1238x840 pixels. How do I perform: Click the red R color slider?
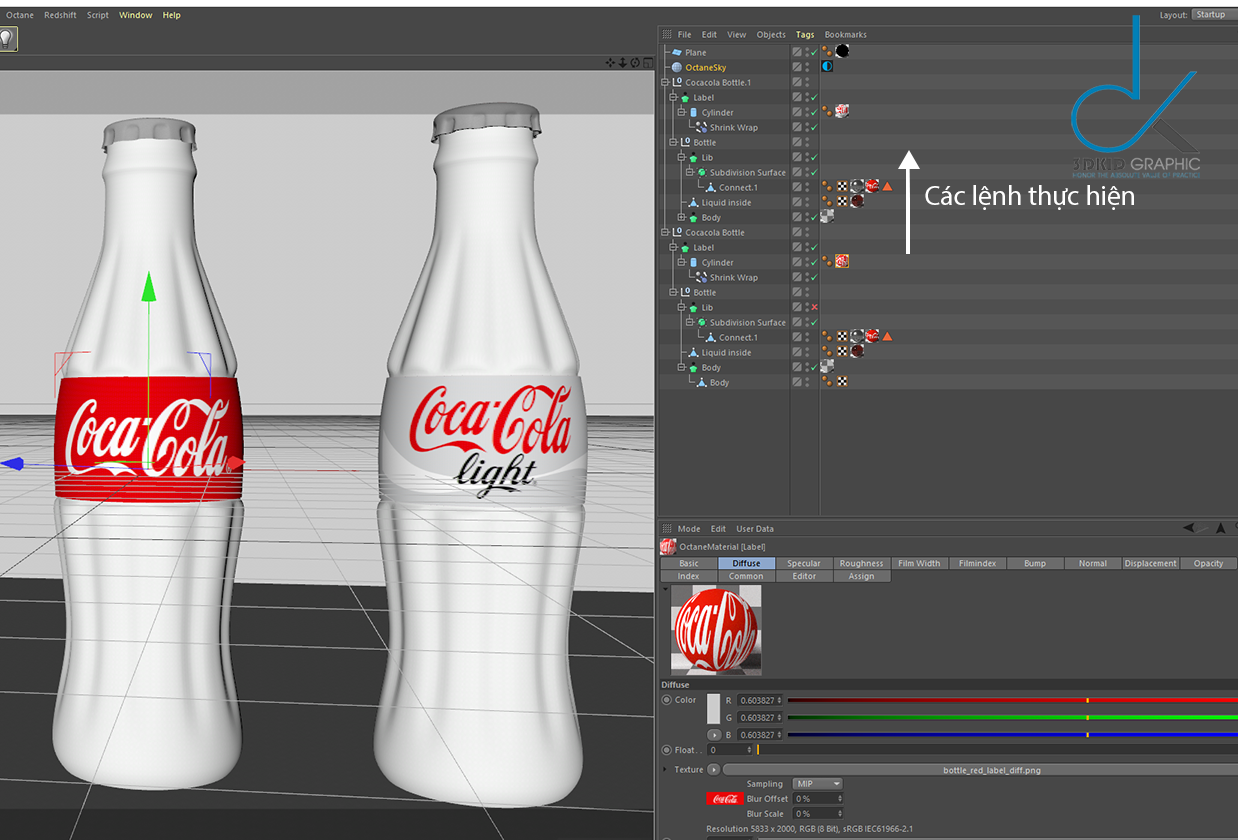coord(1010,700)
